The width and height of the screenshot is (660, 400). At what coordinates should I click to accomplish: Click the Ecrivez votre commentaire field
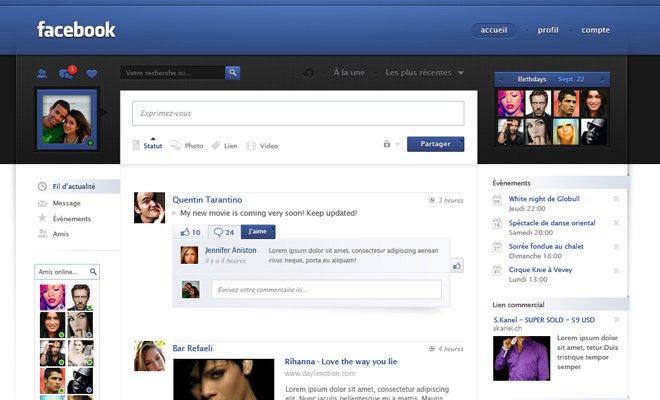point(327,290)
